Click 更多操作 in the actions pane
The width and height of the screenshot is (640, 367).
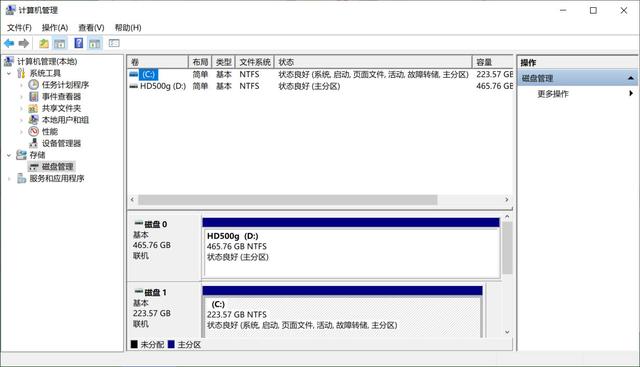pyautogui.click(x=553, y=94)
